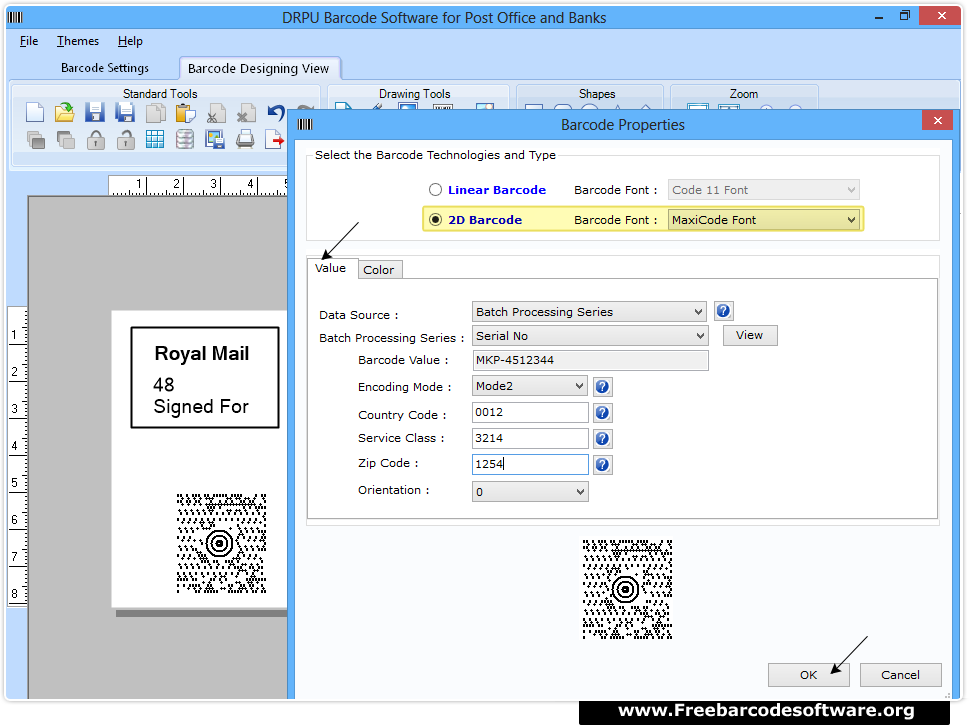Screen dimensions: 970x725
Task: Open the File menu
Action: [29, 41]
